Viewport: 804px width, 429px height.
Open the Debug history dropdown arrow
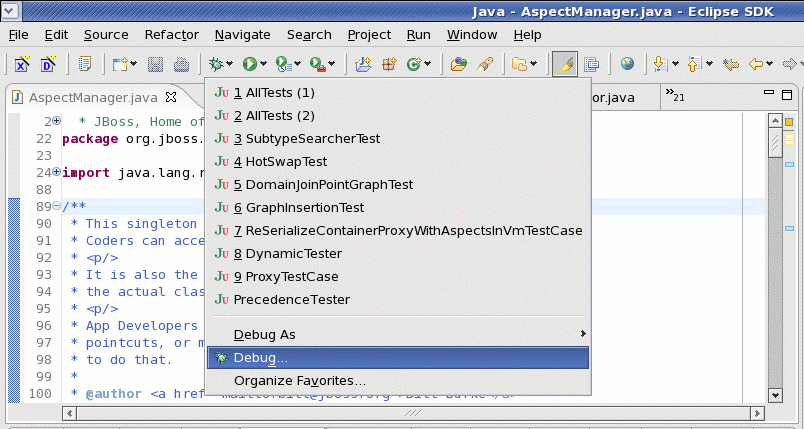click(x=229, y=64)
